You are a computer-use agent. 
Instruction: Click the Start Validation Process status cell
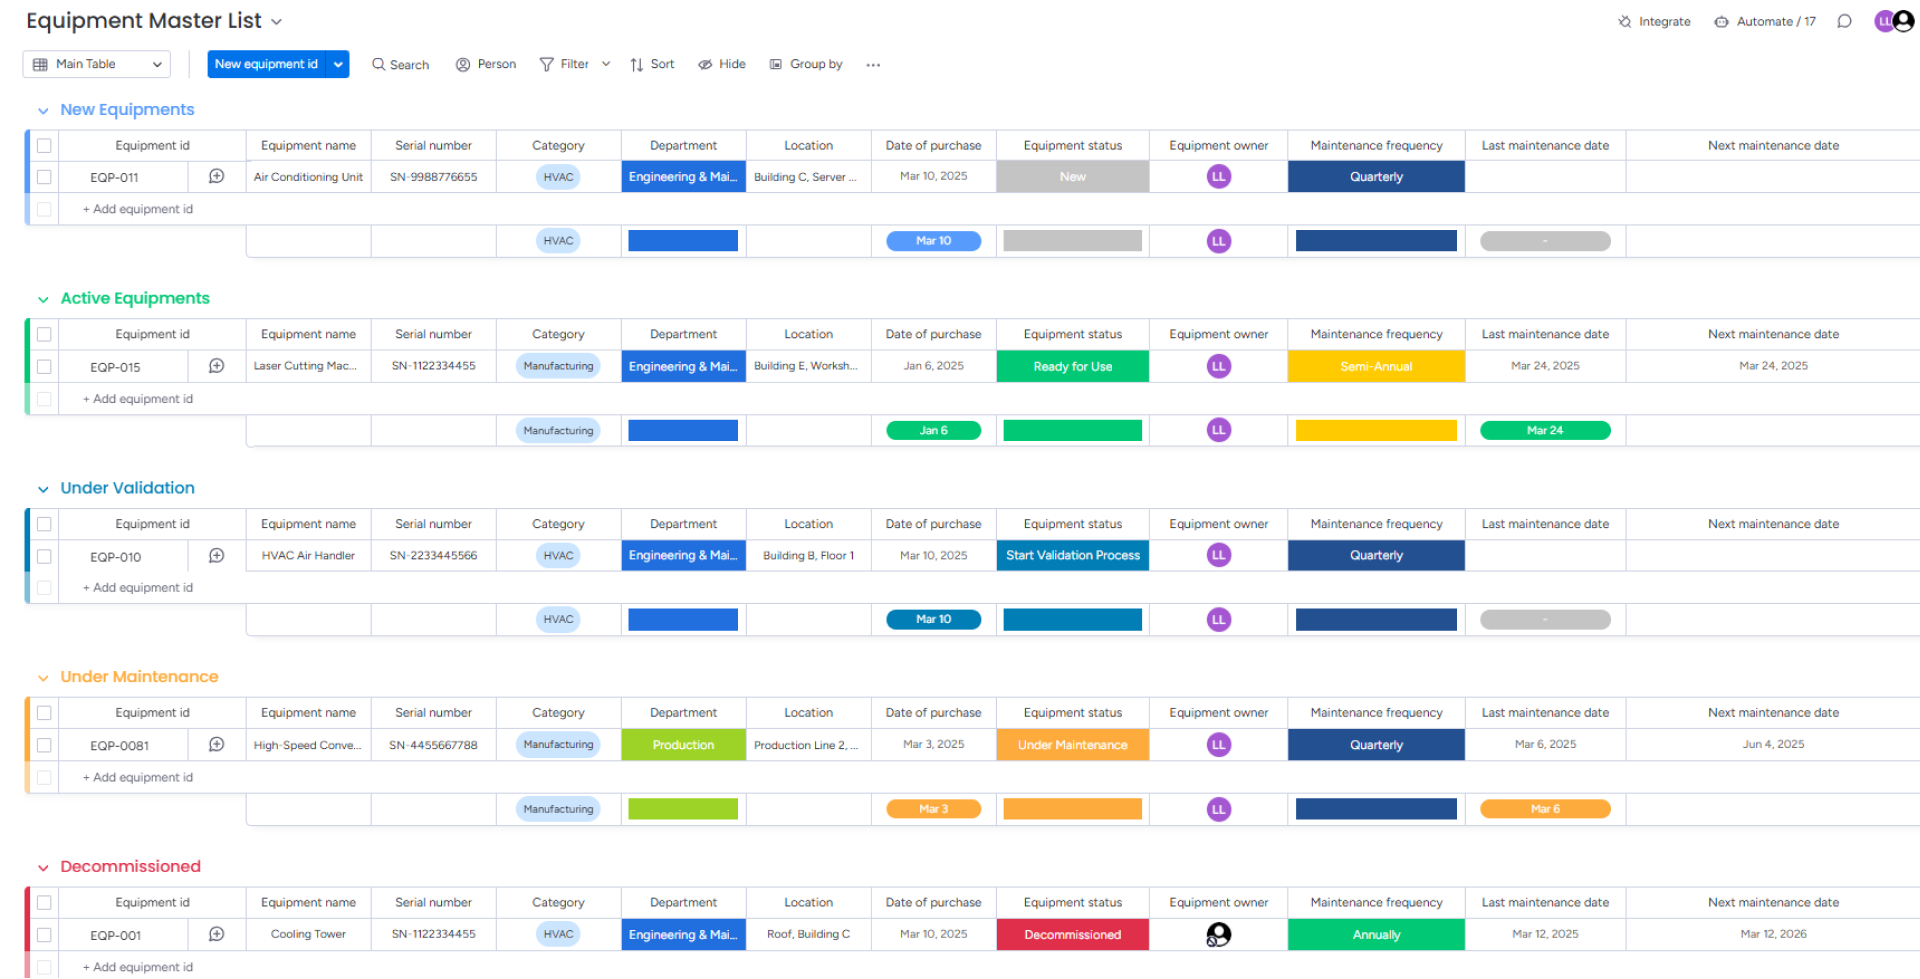(x=1072, y=555)
